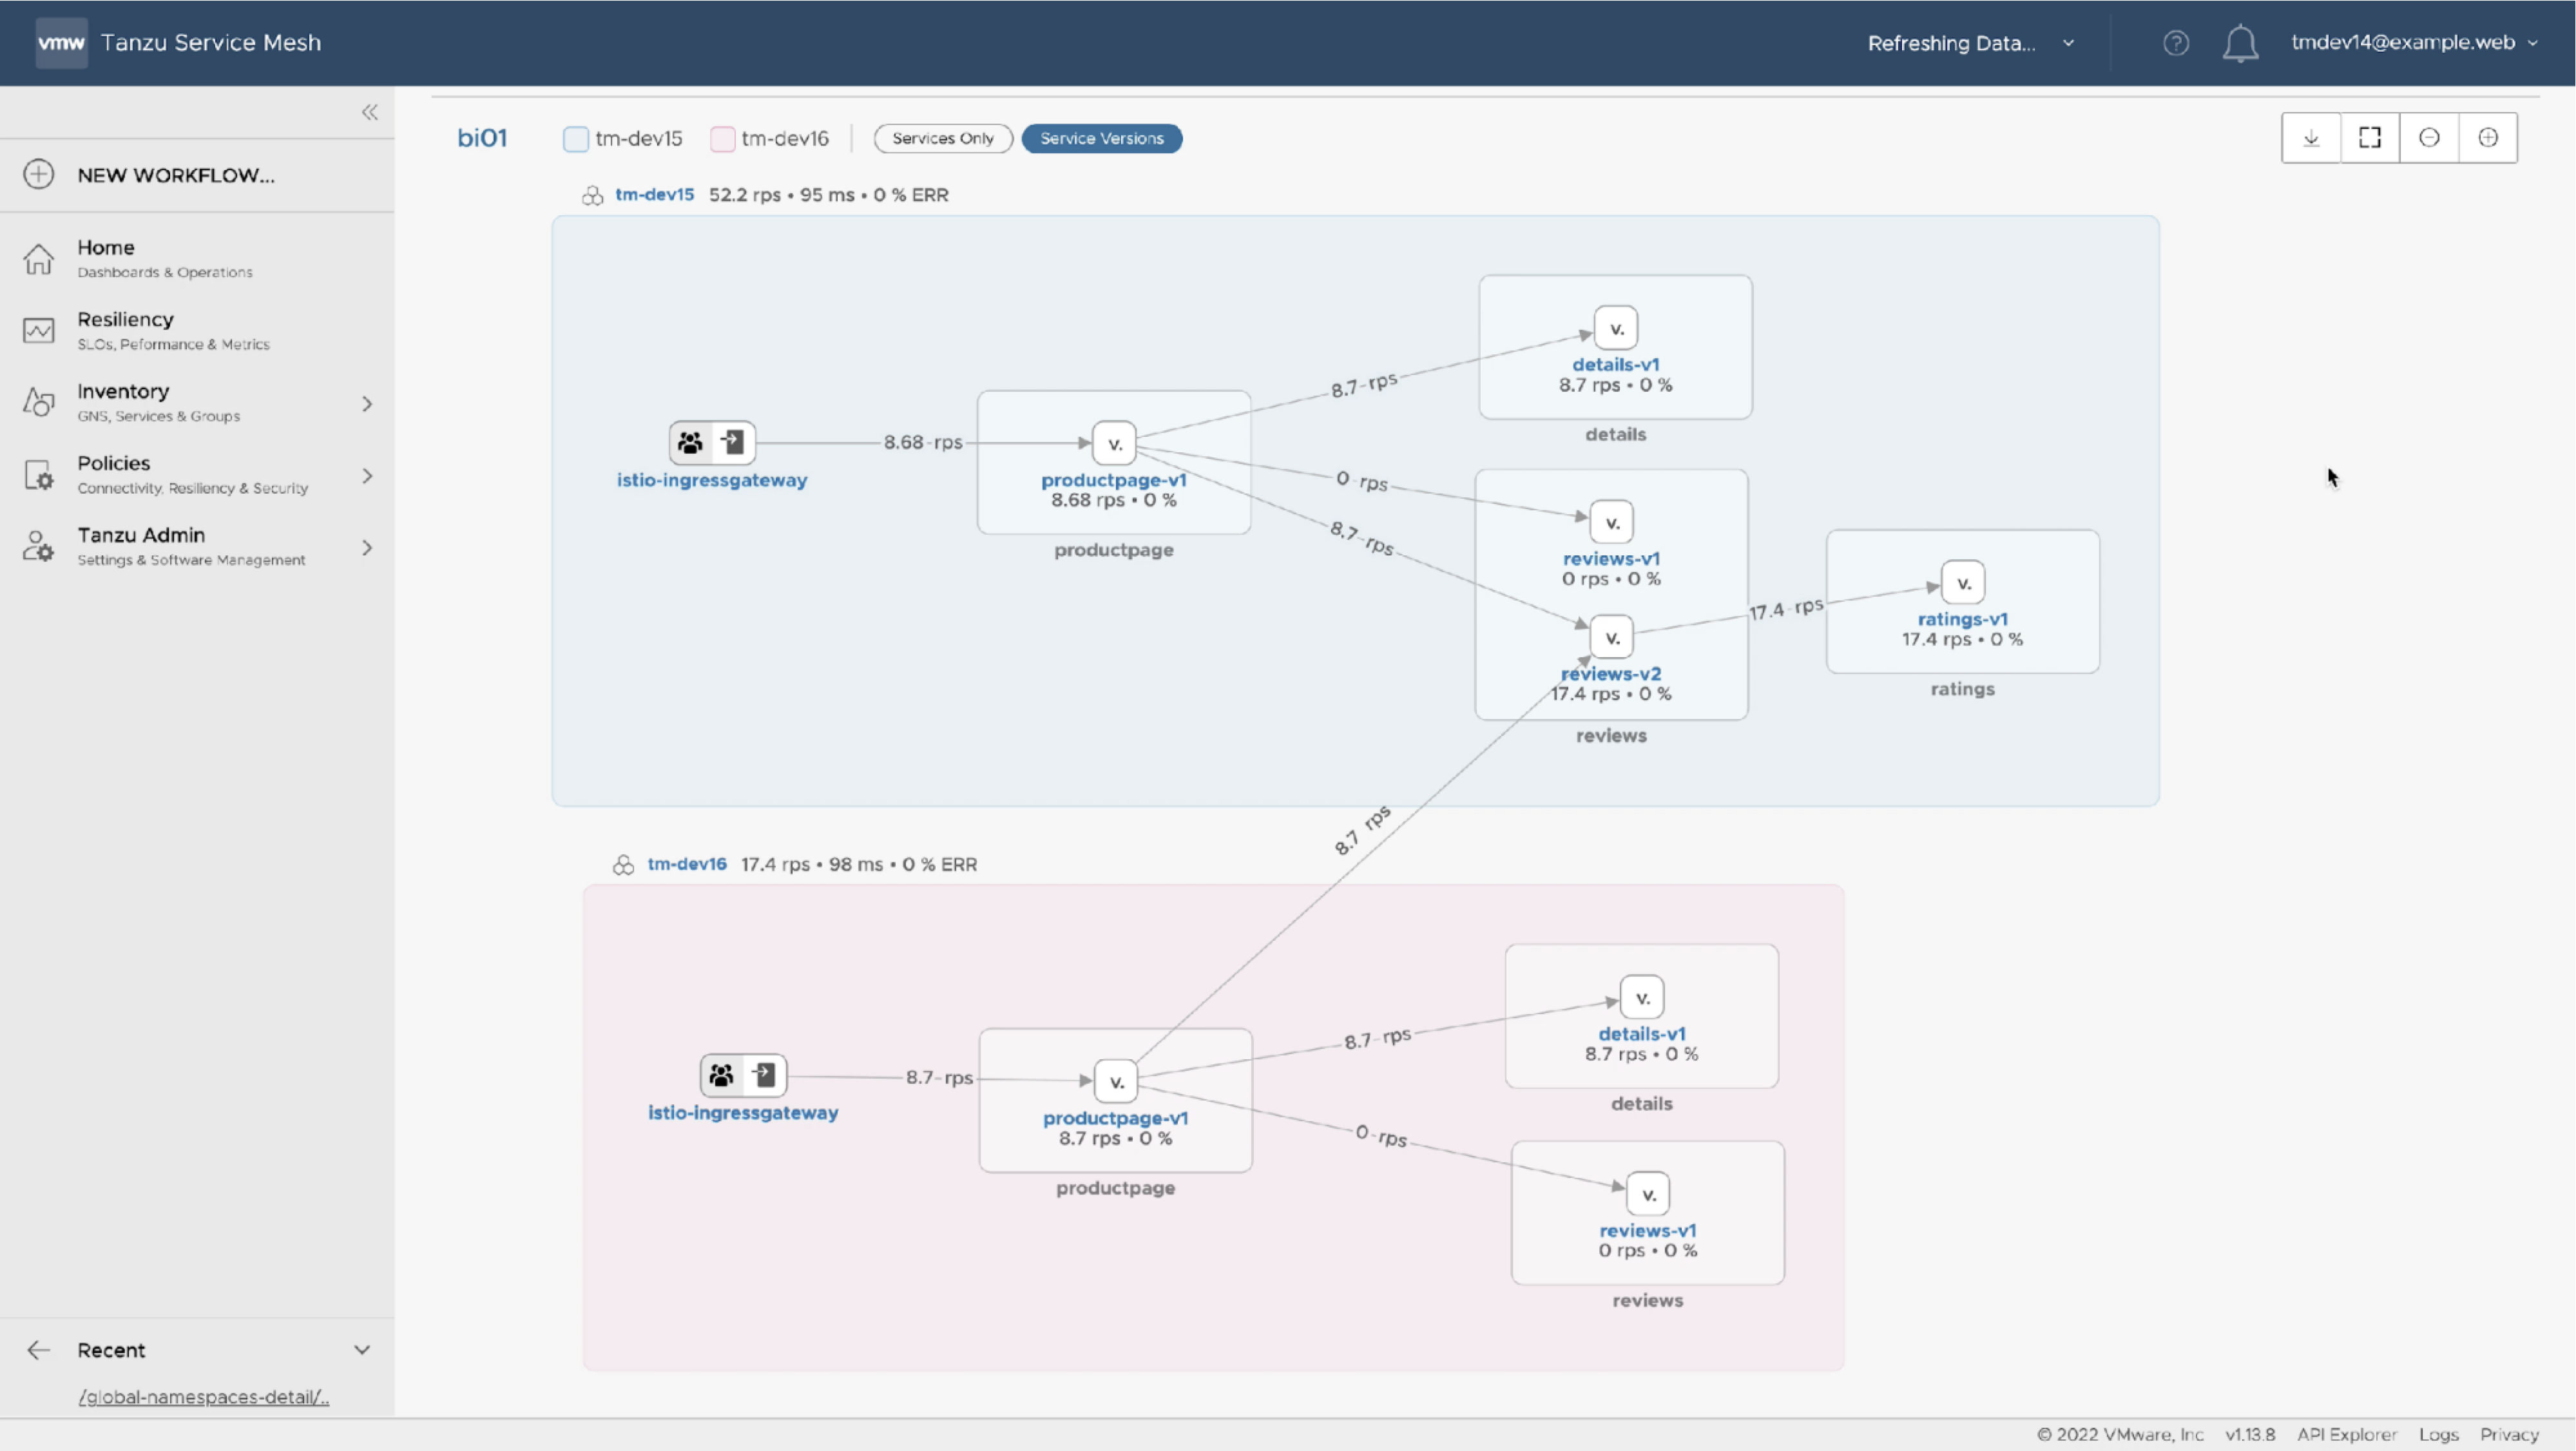
Task: Select the ratings-v1 version node
Action: pyautogui.click(x=1963, y=583)
